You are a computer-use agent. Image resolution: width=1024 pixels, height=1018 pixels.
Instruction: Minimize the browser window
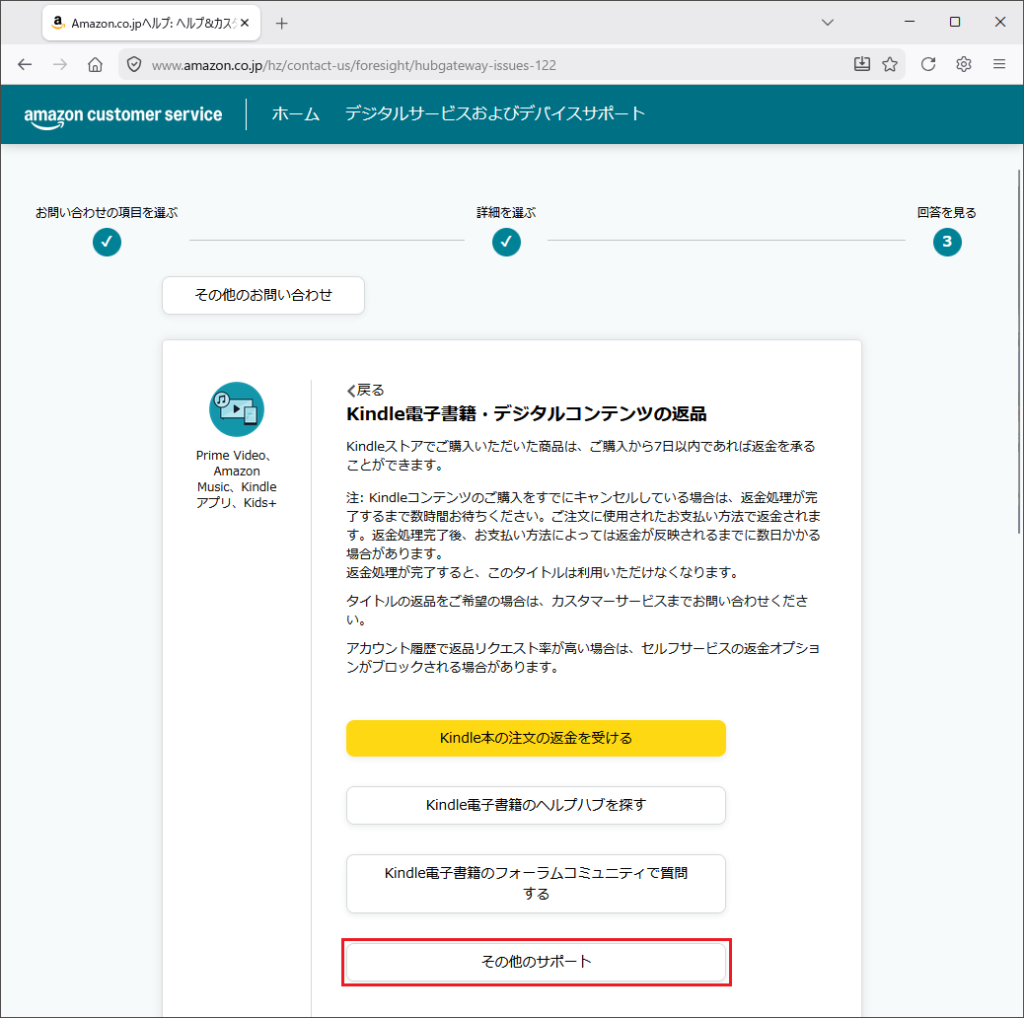tap(909, 22)
